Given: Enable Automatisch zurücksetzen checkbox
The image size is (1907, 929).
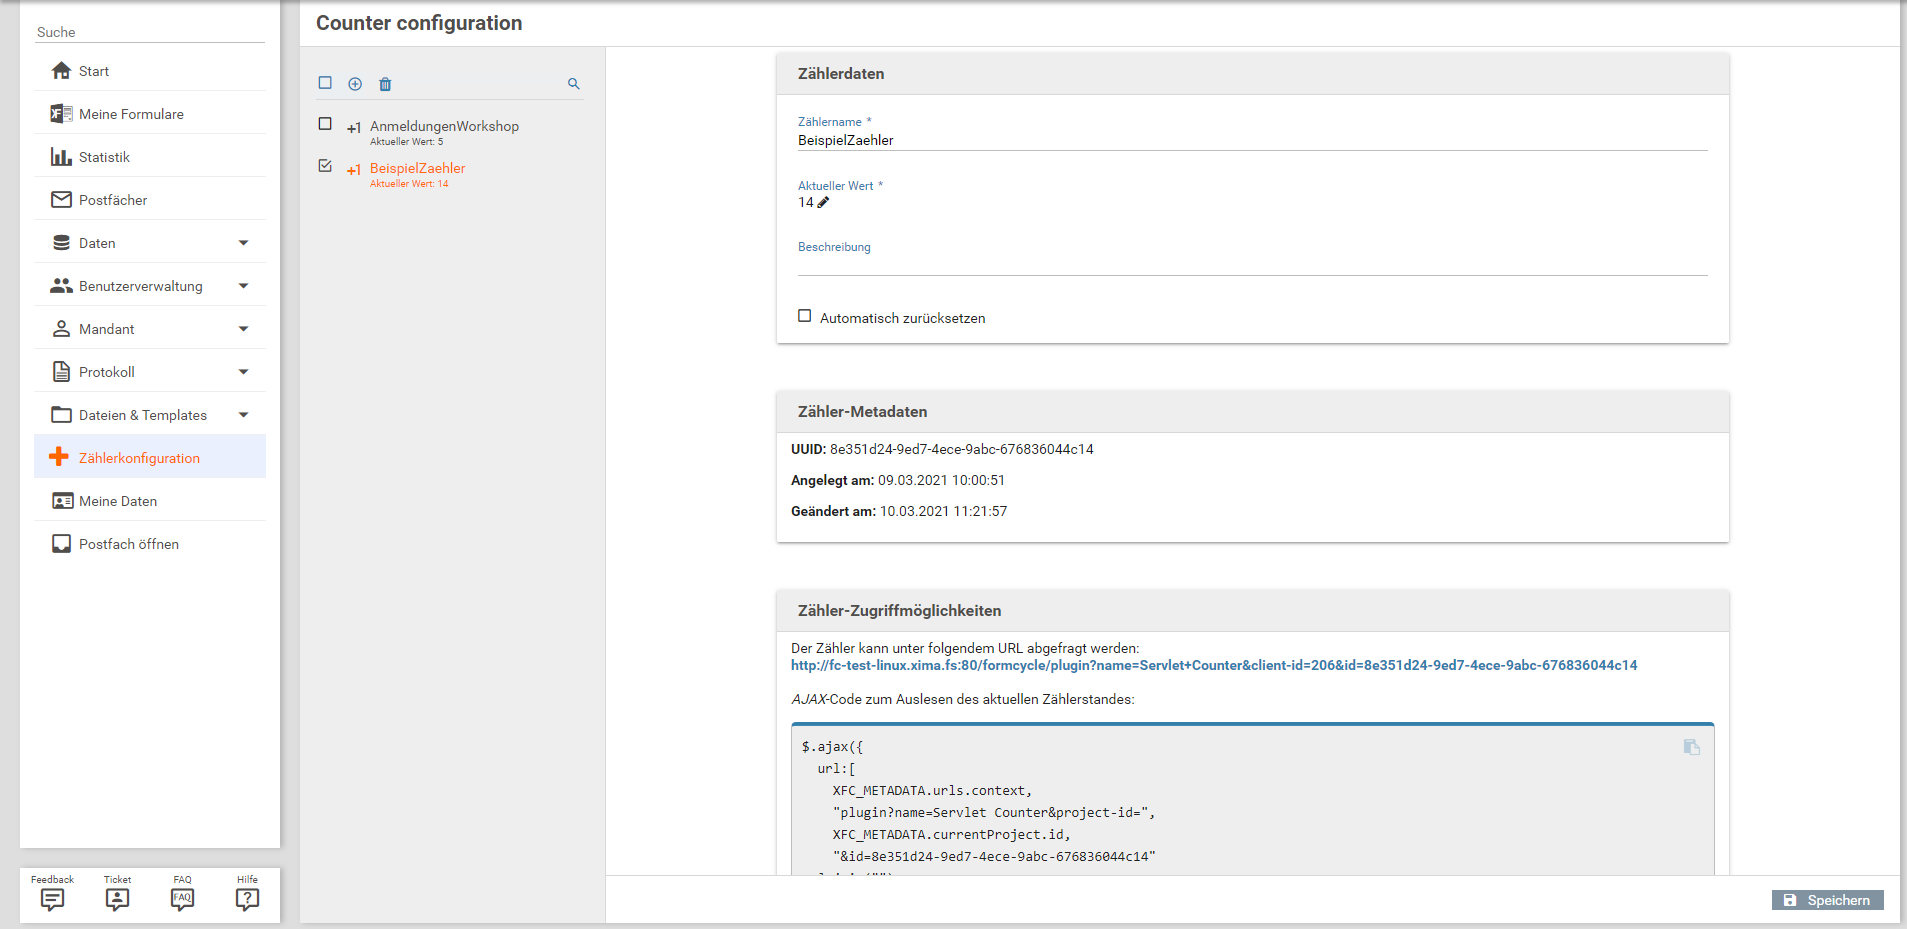Looking at the screenshot, I should point(804,316).
